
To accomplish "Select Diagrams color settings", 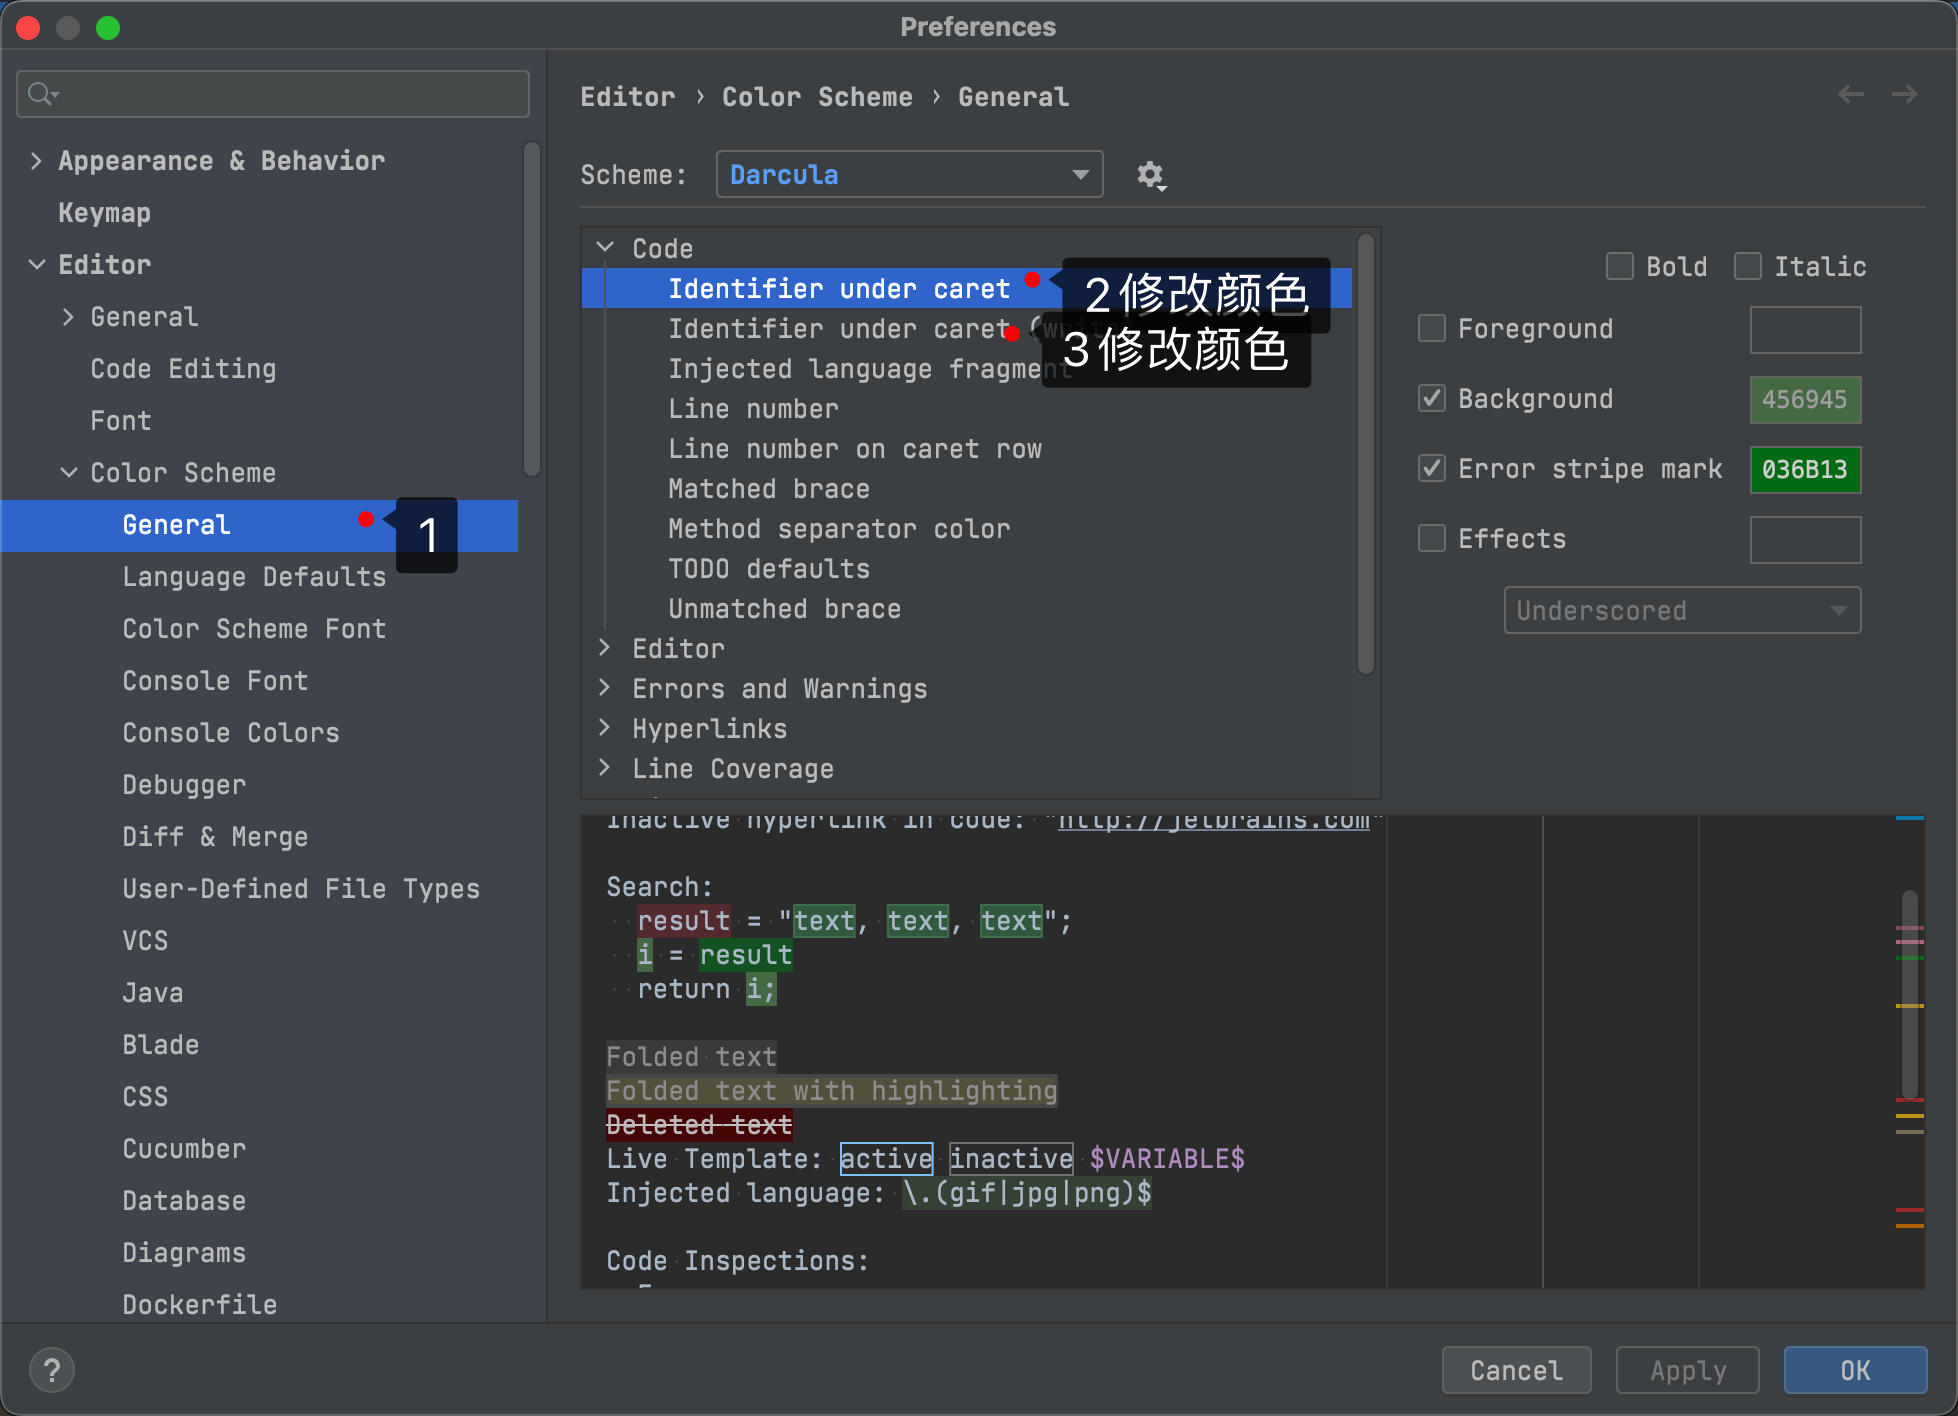I will coord(184,1253).
